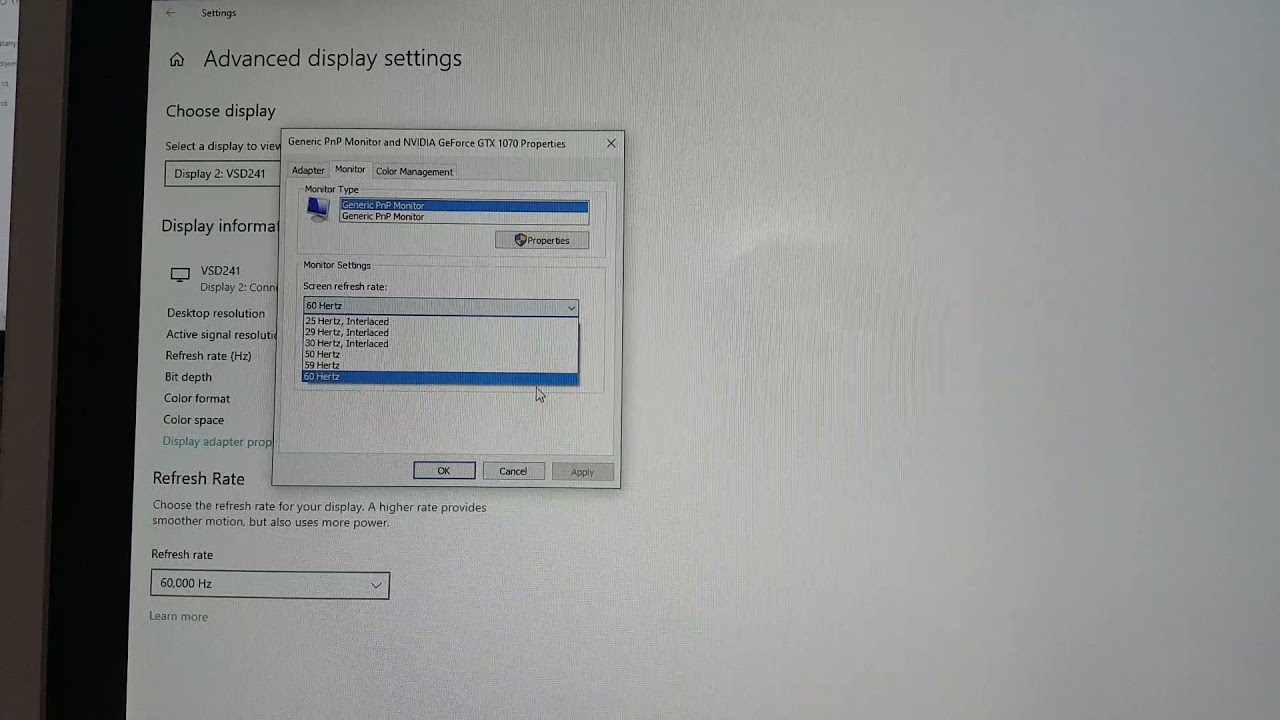Click the Color space label

[x=194, y=420]
